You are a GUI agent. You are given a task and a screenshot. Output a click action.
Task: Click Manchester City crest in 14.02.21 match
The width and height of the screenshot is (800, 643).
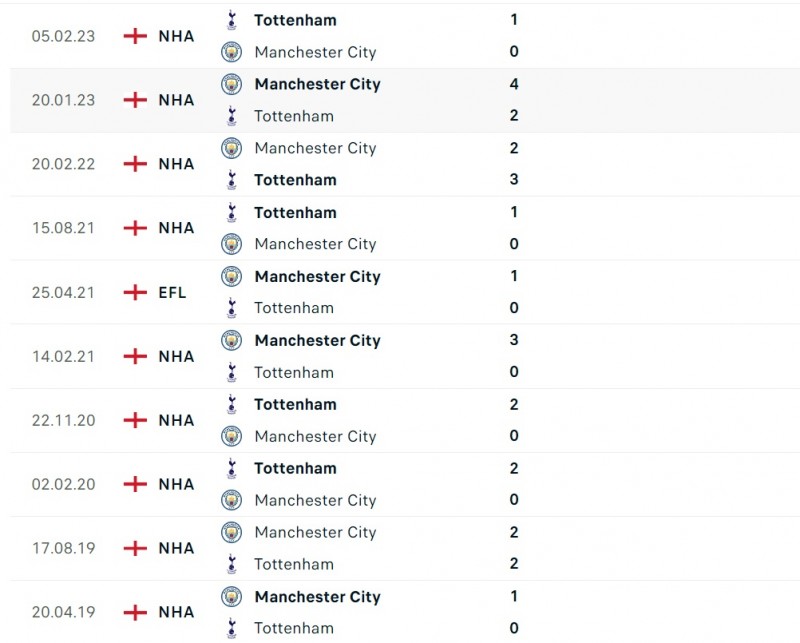[231, 340]
